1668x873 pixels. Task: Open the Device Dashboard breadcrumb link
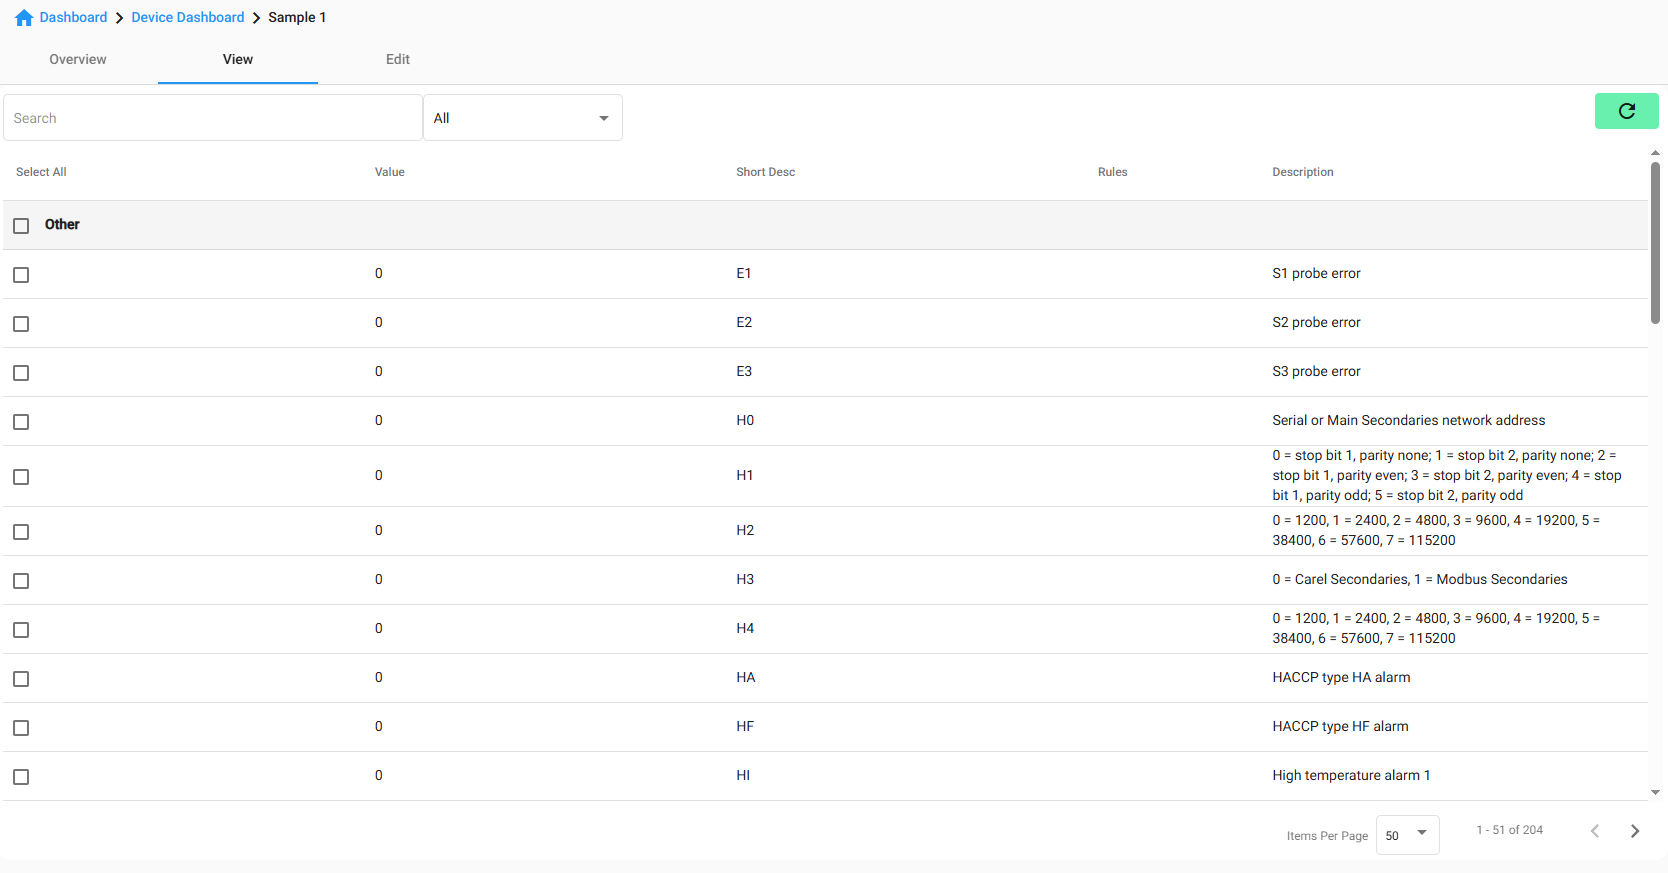[188, 17]
